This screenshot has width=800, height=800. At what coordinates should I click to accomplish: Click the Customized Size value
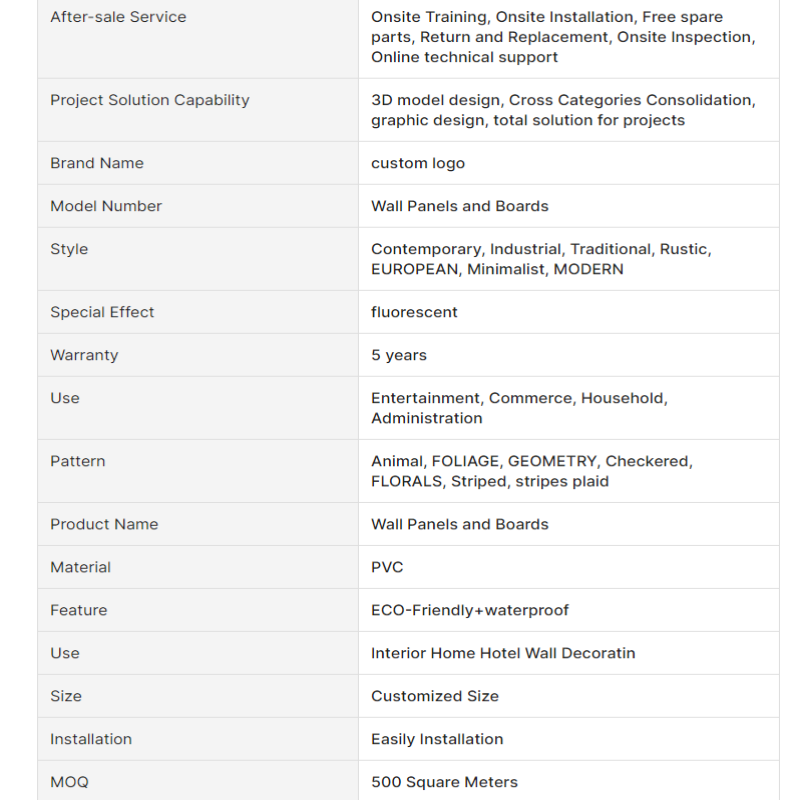pyautogui.click(x=435, y=696)
